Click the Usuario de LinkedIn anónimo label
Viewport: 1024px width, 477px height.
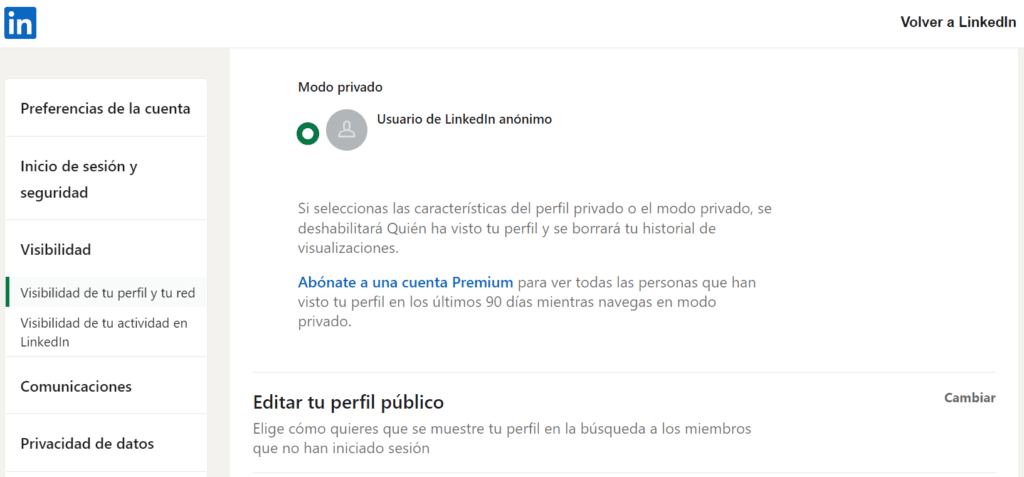point(464,120)
